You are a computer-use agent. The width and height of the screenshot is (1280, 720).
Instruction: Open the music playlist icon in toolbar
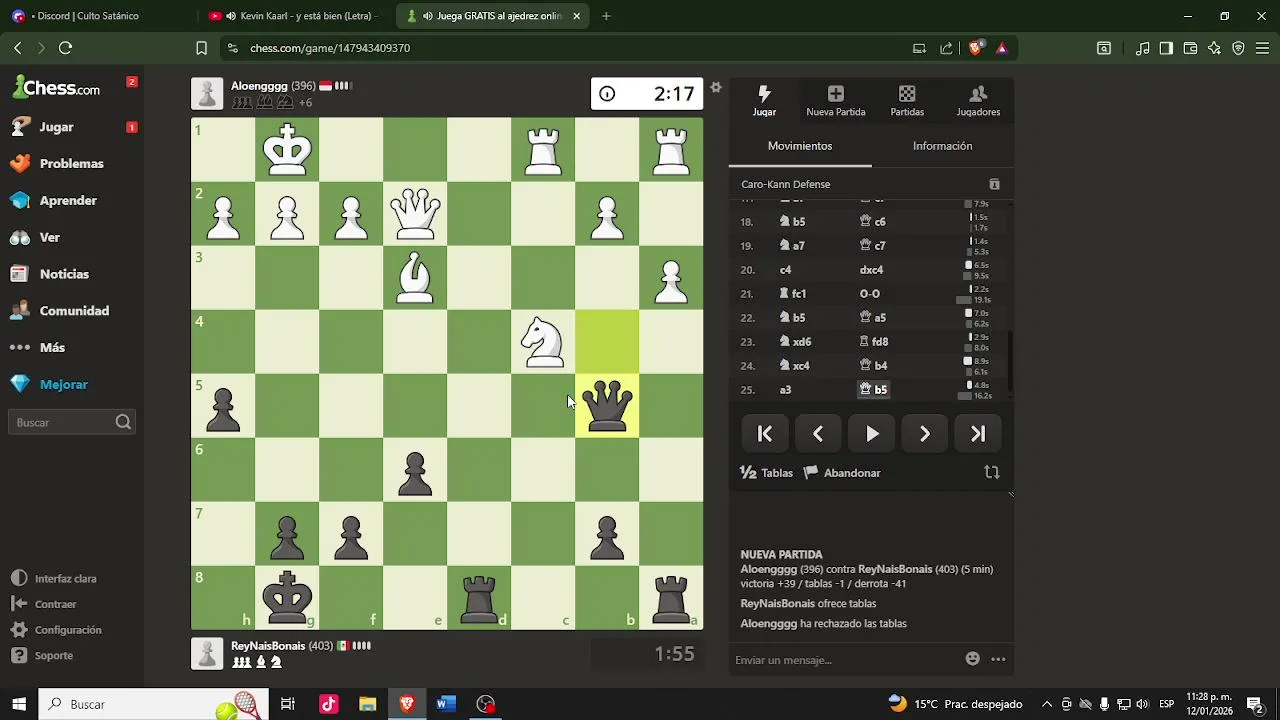click(1143, 48)
